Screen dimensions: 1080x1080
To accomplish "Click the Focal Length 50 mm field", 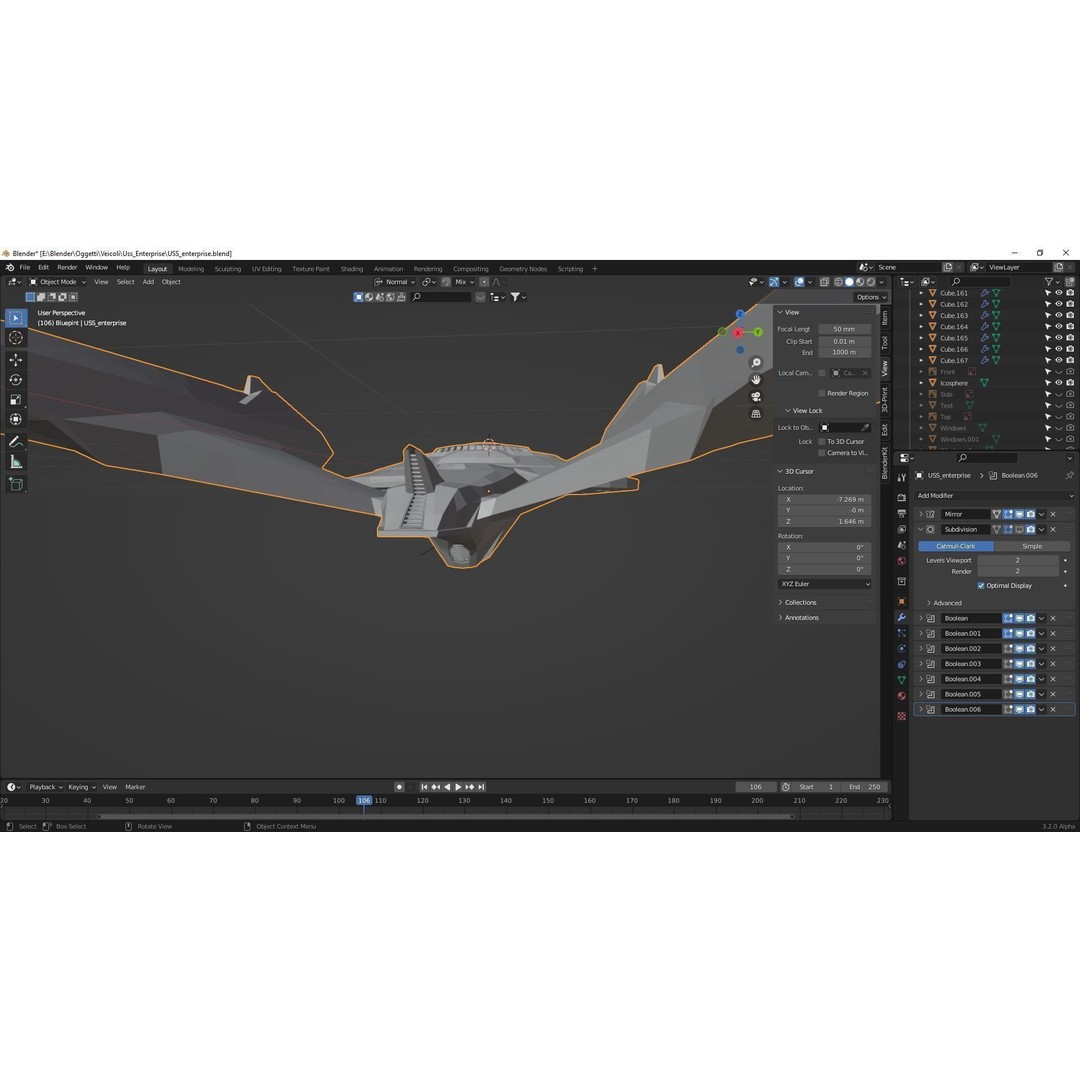I will [844, 329].
